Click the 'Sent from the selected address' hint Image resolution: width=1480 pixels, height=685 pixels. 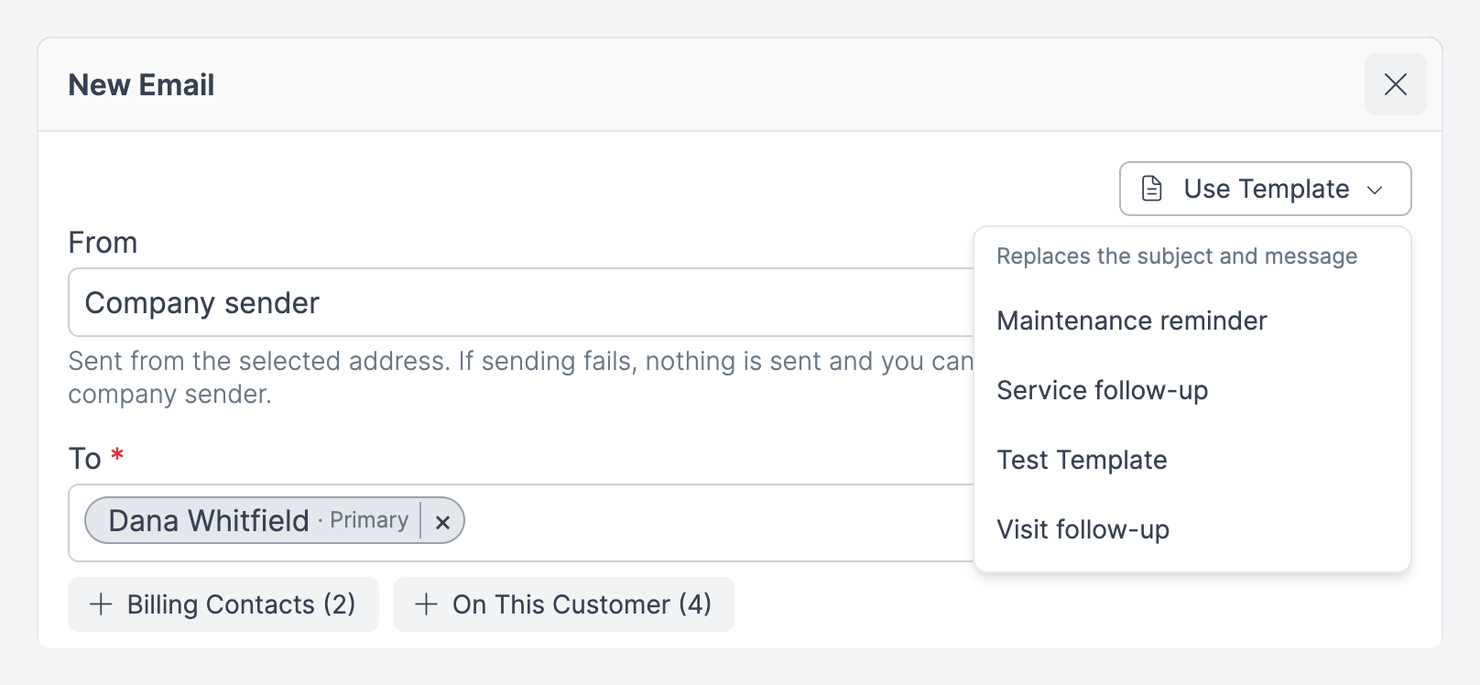click(x=520, y=377)
